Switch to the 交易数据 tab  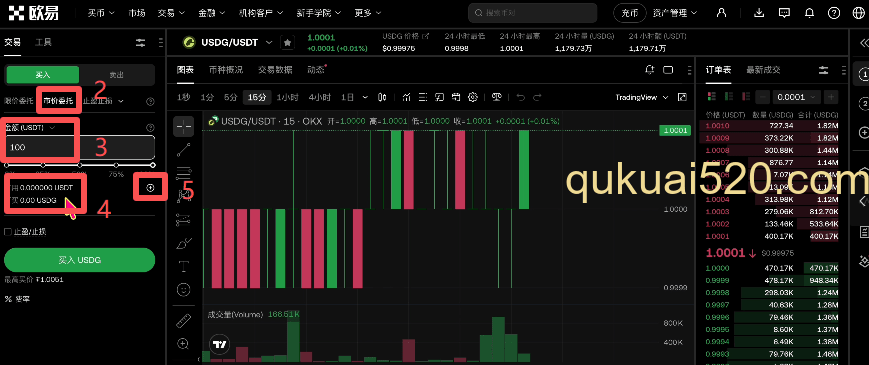pos(275,70)
